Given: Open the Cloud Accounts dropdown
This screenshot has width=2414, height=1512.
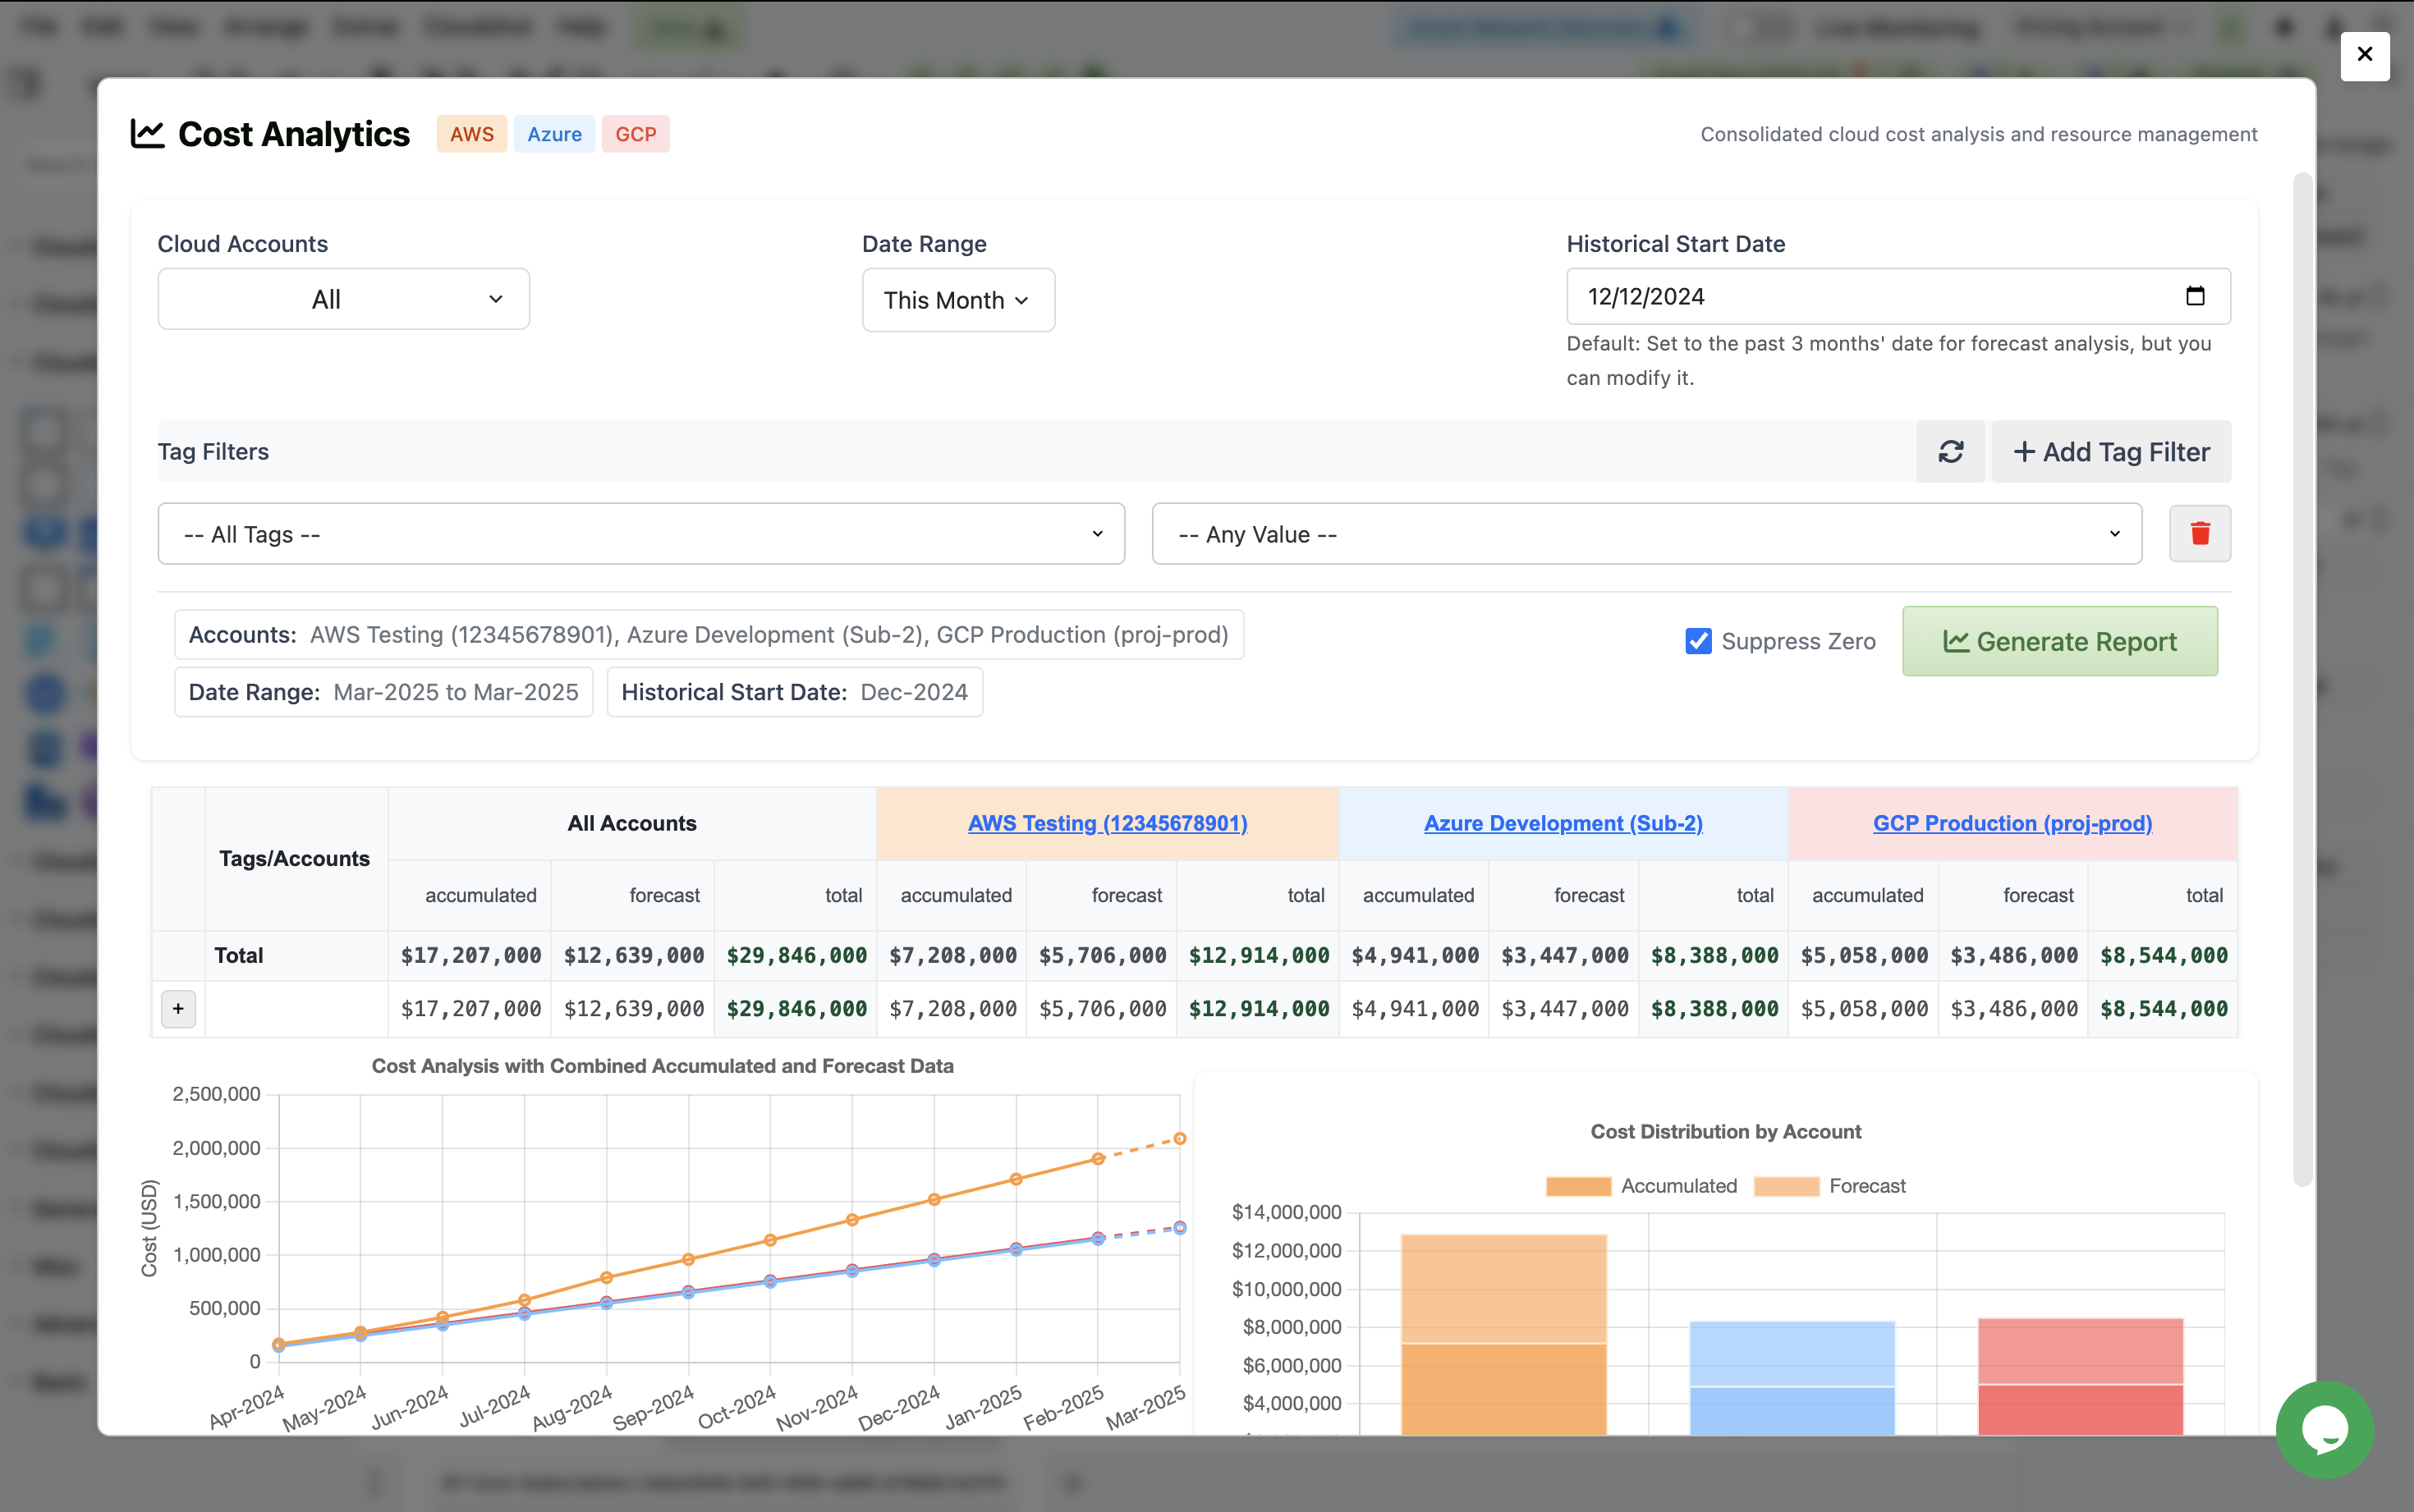Looking at the screenshot, I should click(x=343, y=299).
